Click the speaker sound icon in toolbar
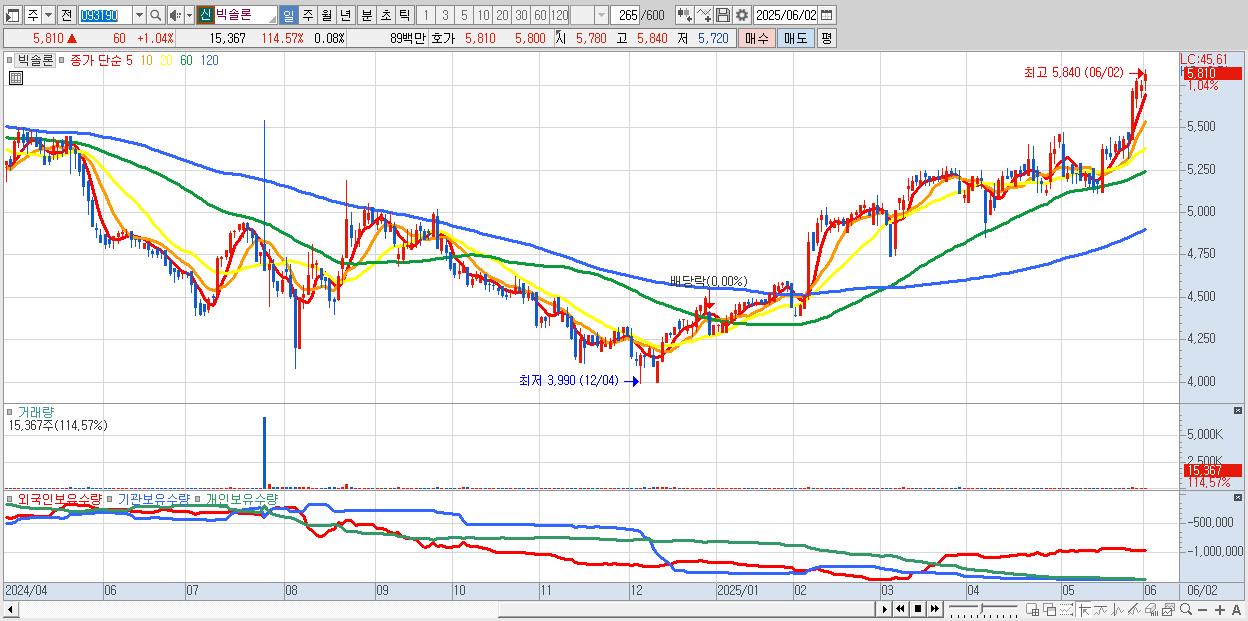 175,15
